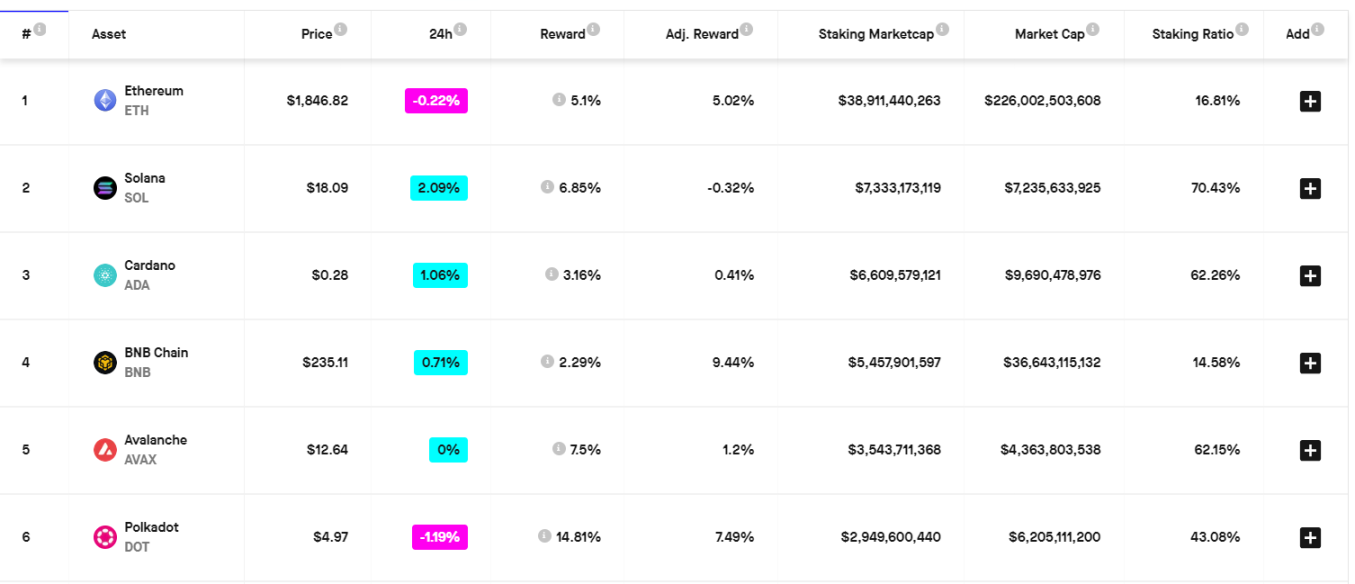This screenshot has height=584, width=1355.
Task: Click Ethereum's -0.22% change badge
Action: 437,100
